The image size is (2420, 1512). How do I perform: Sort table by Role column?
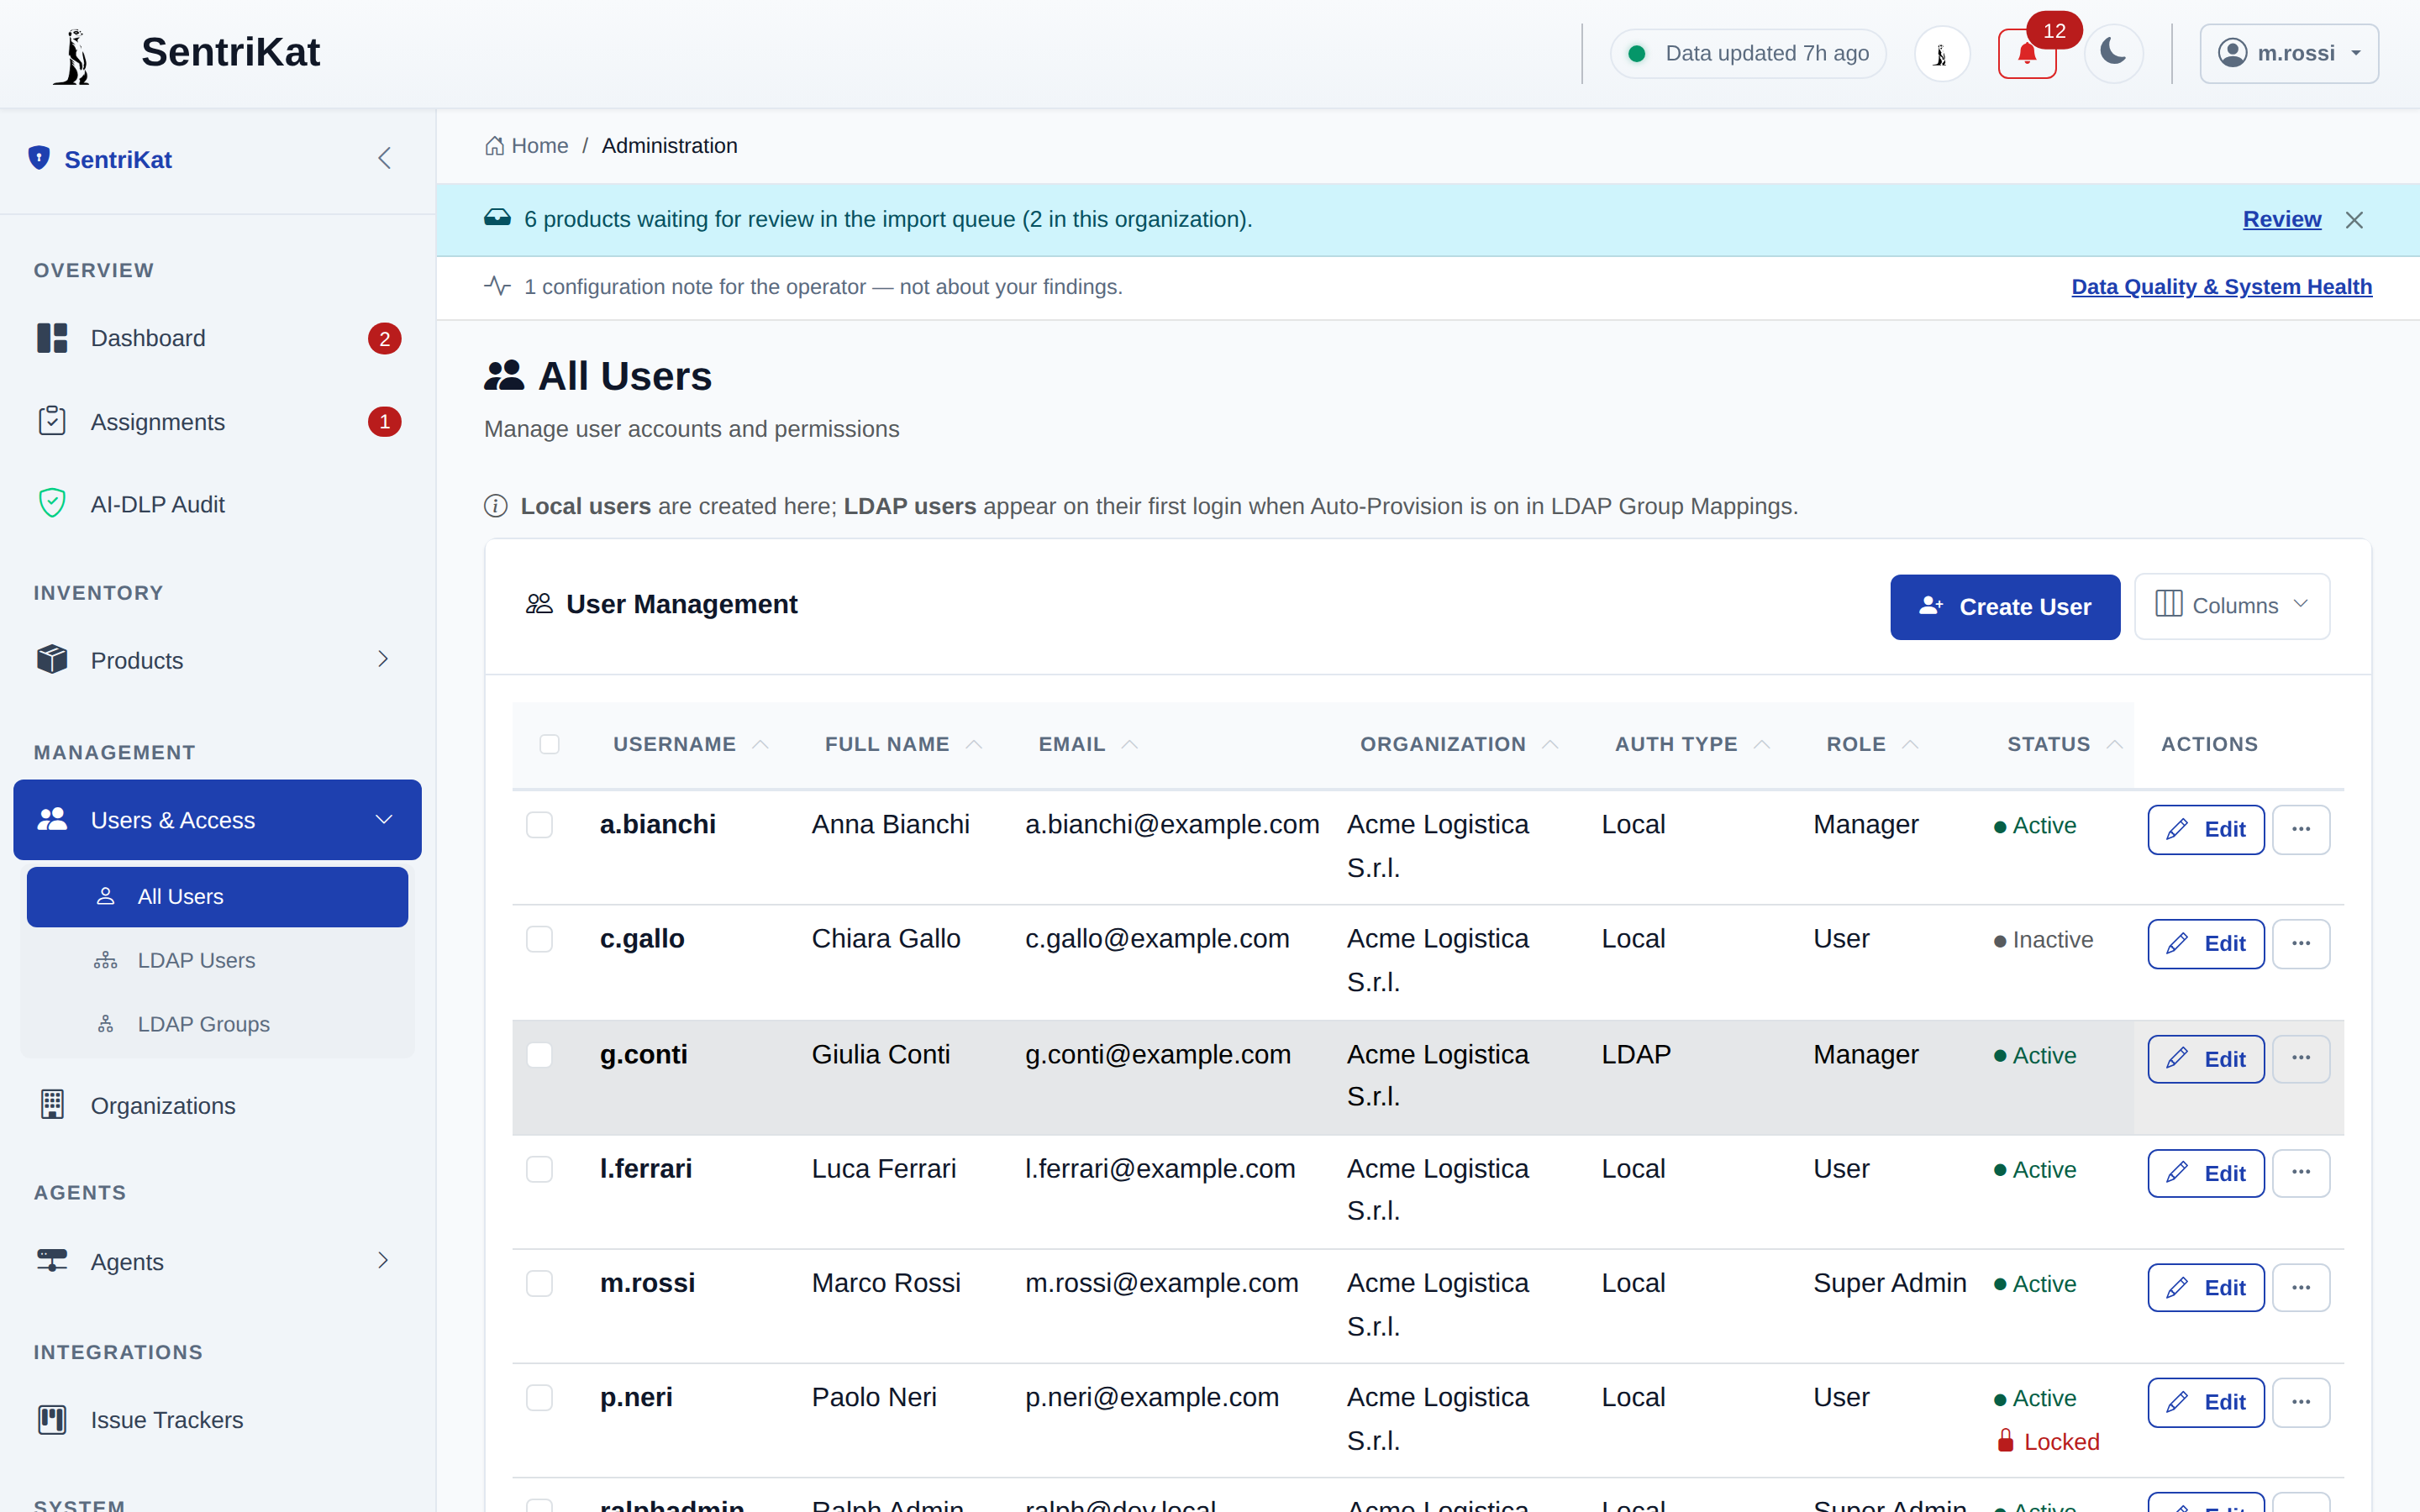[x=1872, y=744]
